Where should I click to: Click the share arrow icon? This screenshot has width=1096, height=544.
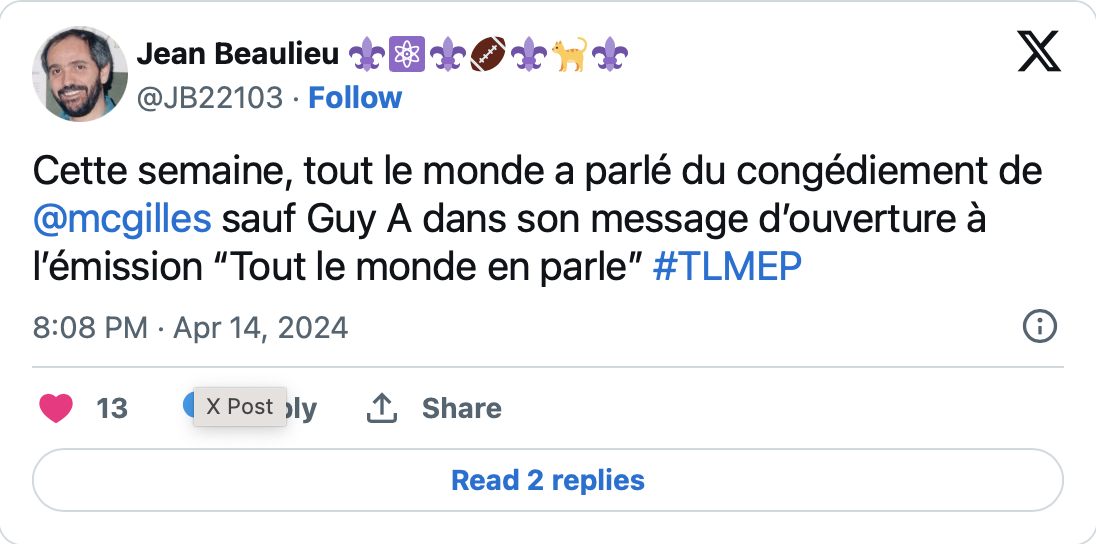click(x=383, y=408)
